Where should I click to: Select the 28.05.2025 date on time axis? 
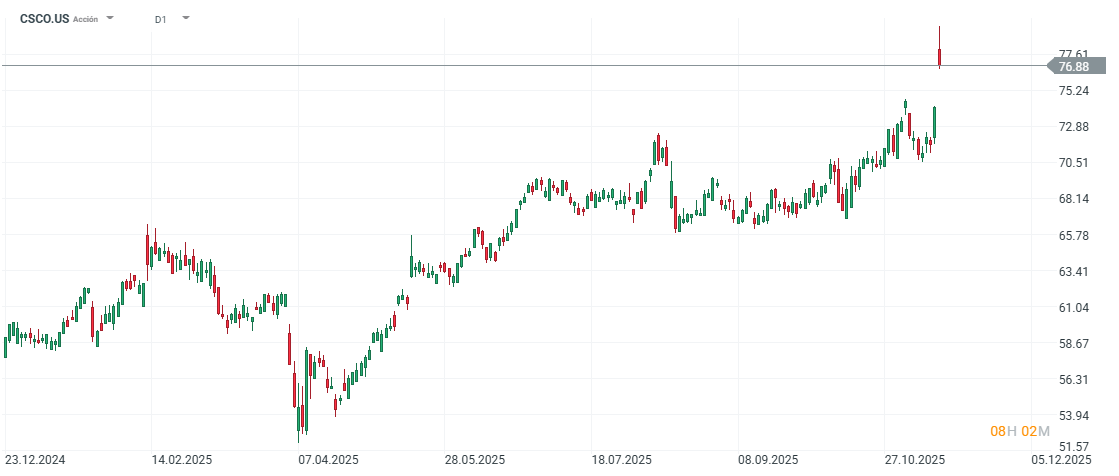(475, 460)
